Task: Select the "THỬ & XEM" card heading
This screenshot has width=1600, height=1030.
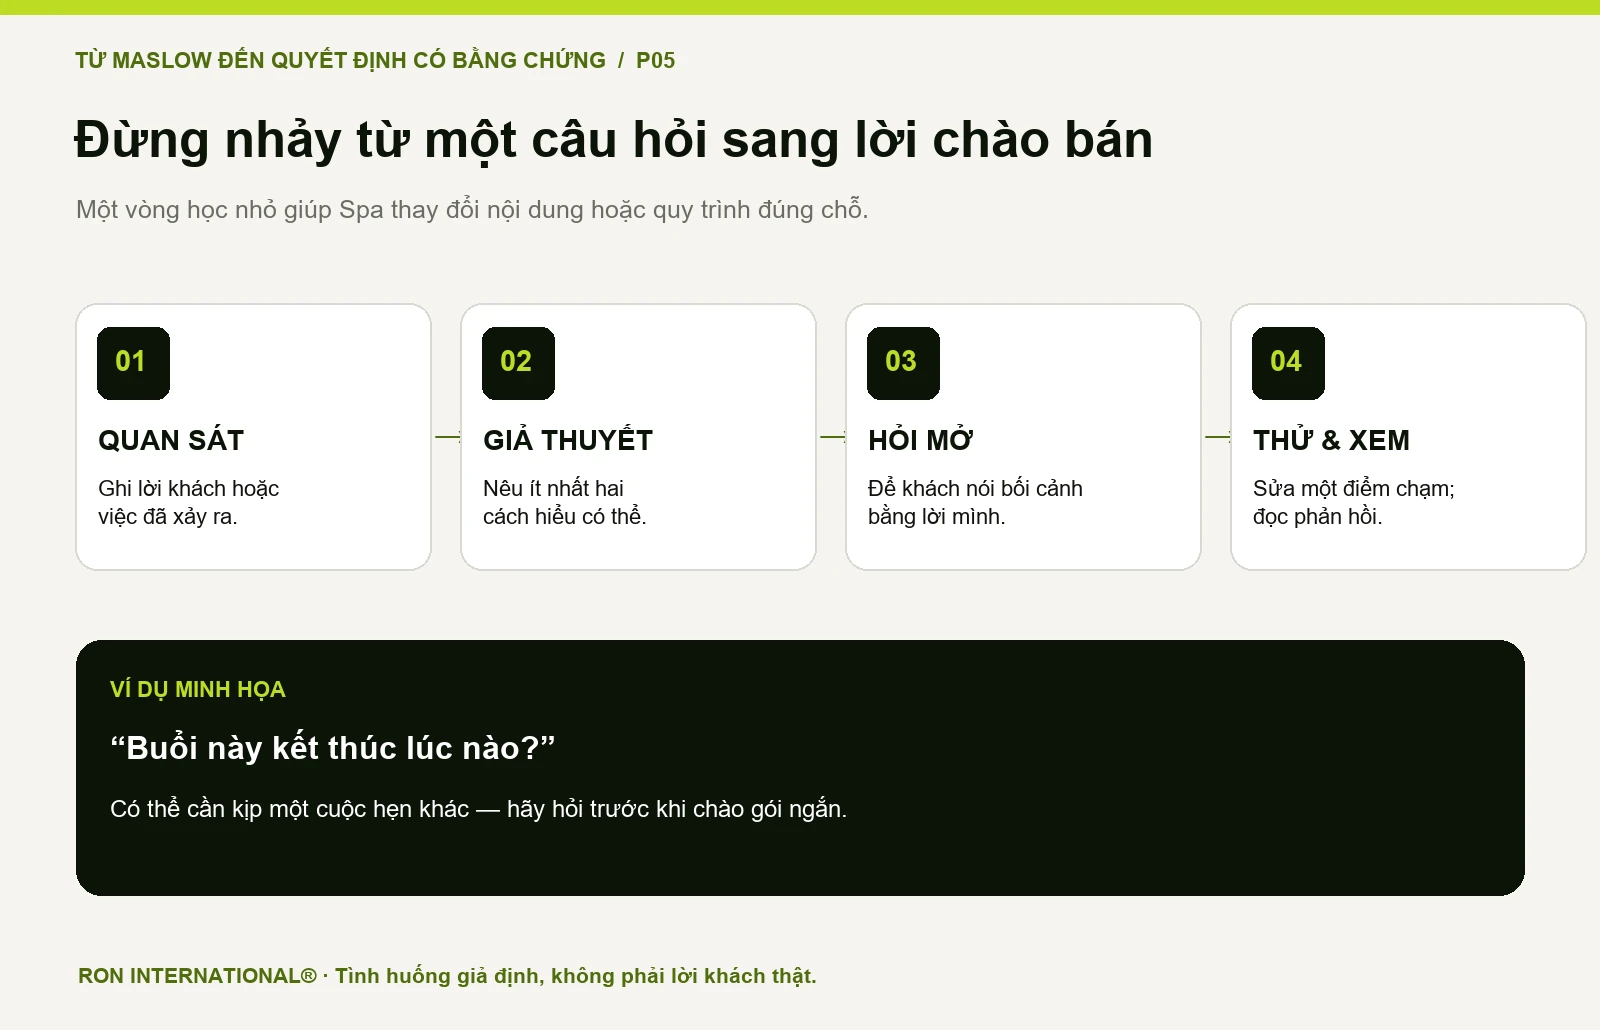Action: point(1331,440)
